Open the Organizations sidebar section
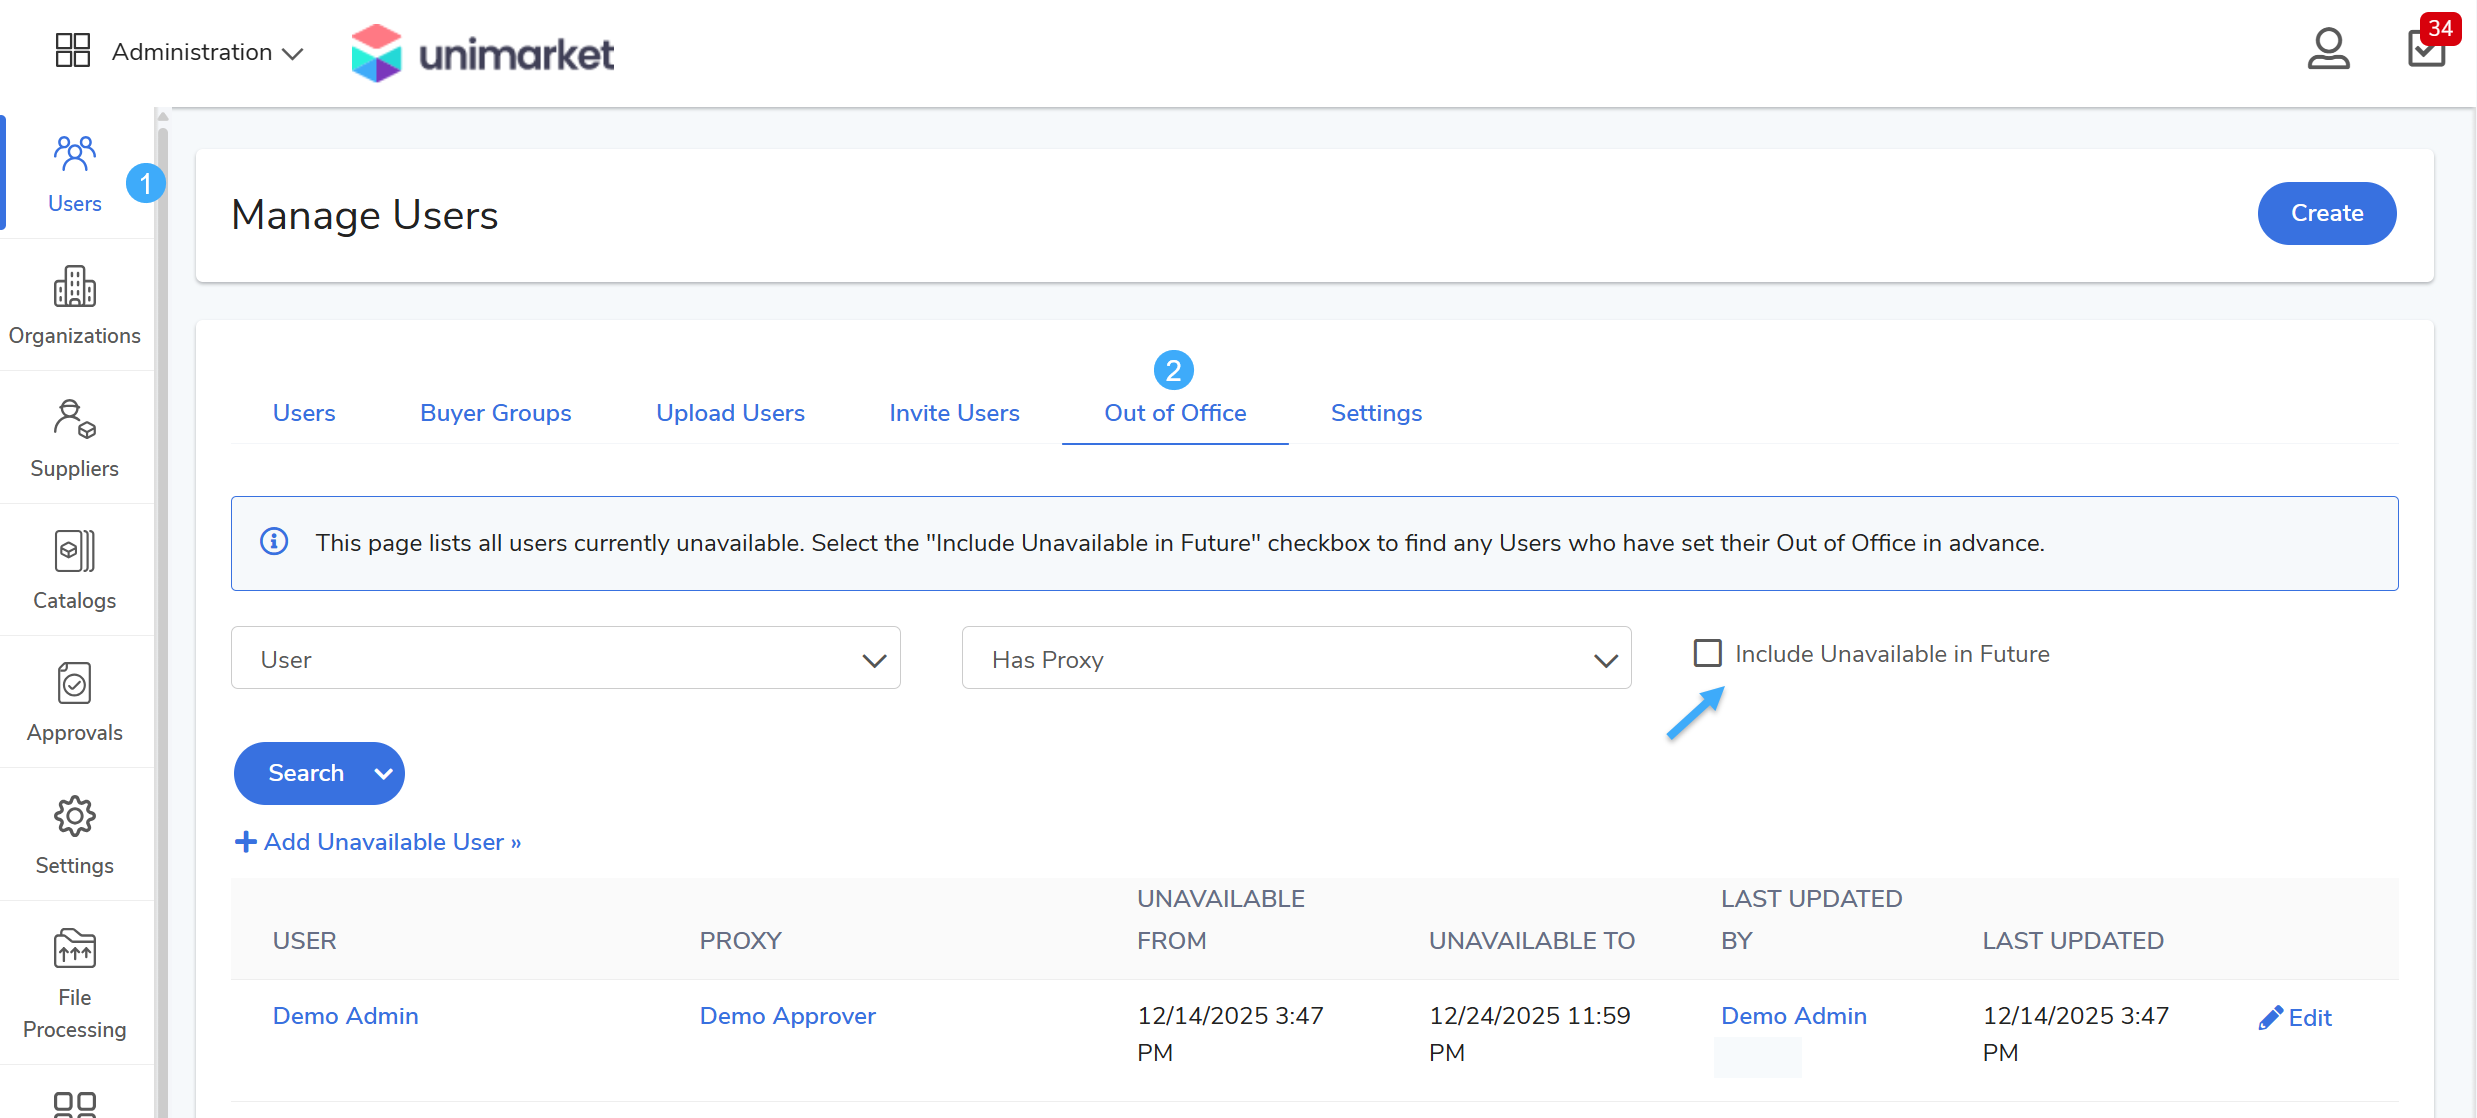 (x=74, y=305)
